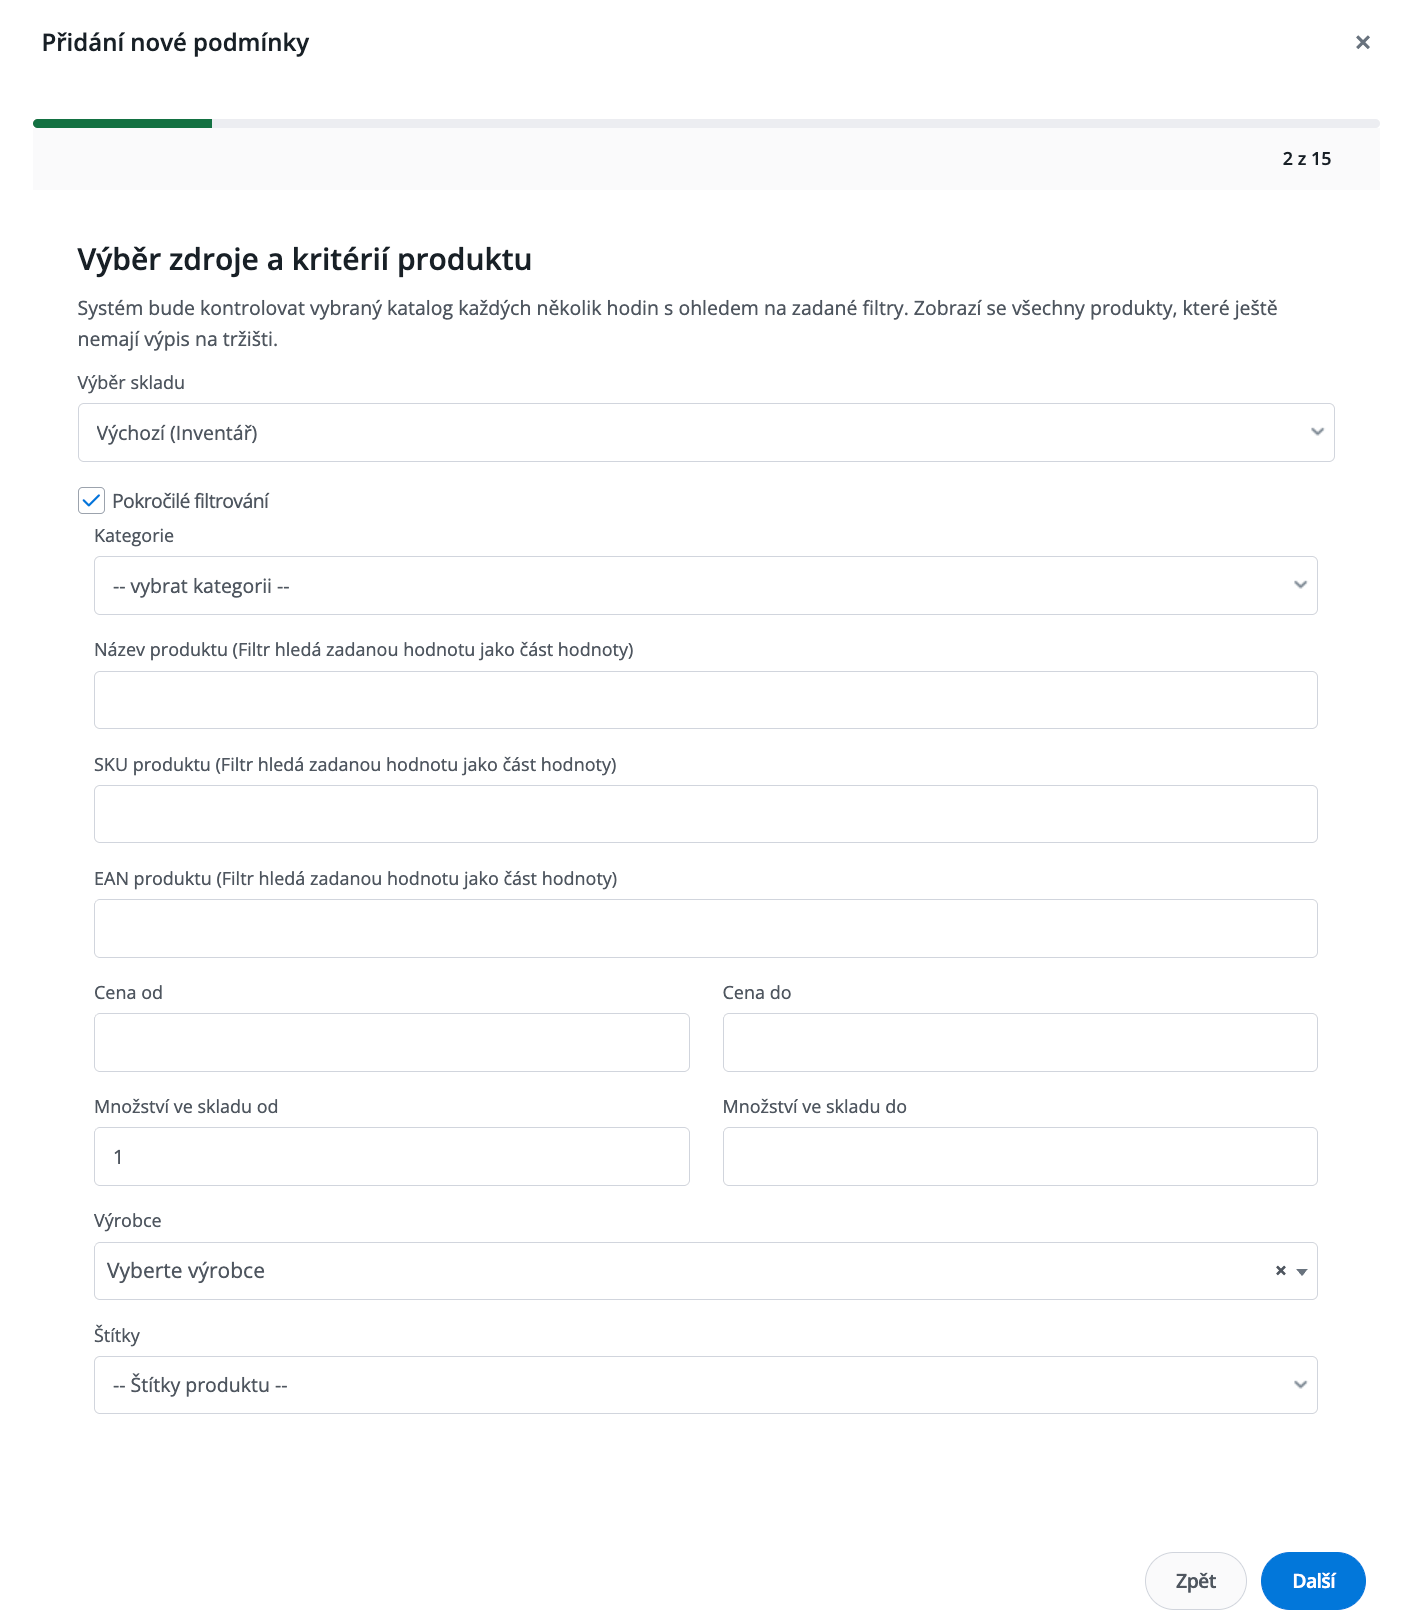Open the Výrobce dropdown arrow
1412x1622 pixels.
click(x=1302, y=1272)
